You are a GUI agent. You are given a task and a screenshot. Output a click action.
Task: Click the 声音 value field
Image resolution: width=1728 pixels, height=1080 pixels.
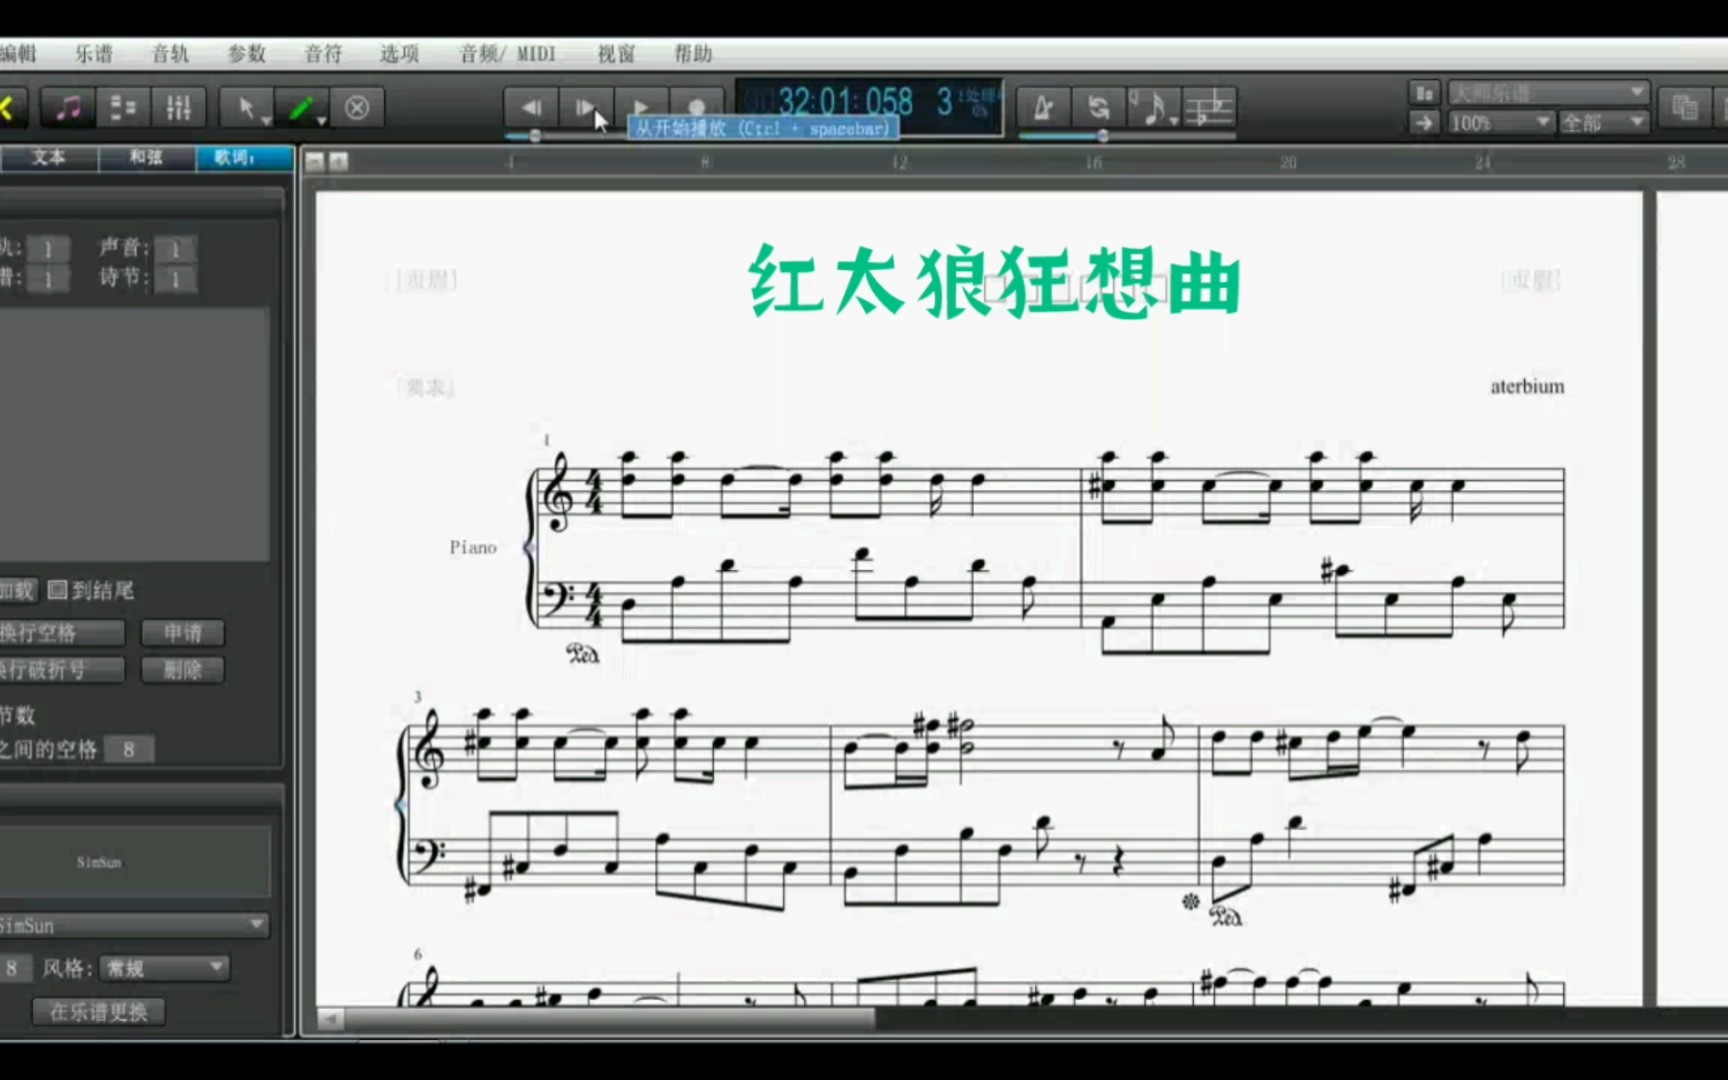(x=175, y=248)
